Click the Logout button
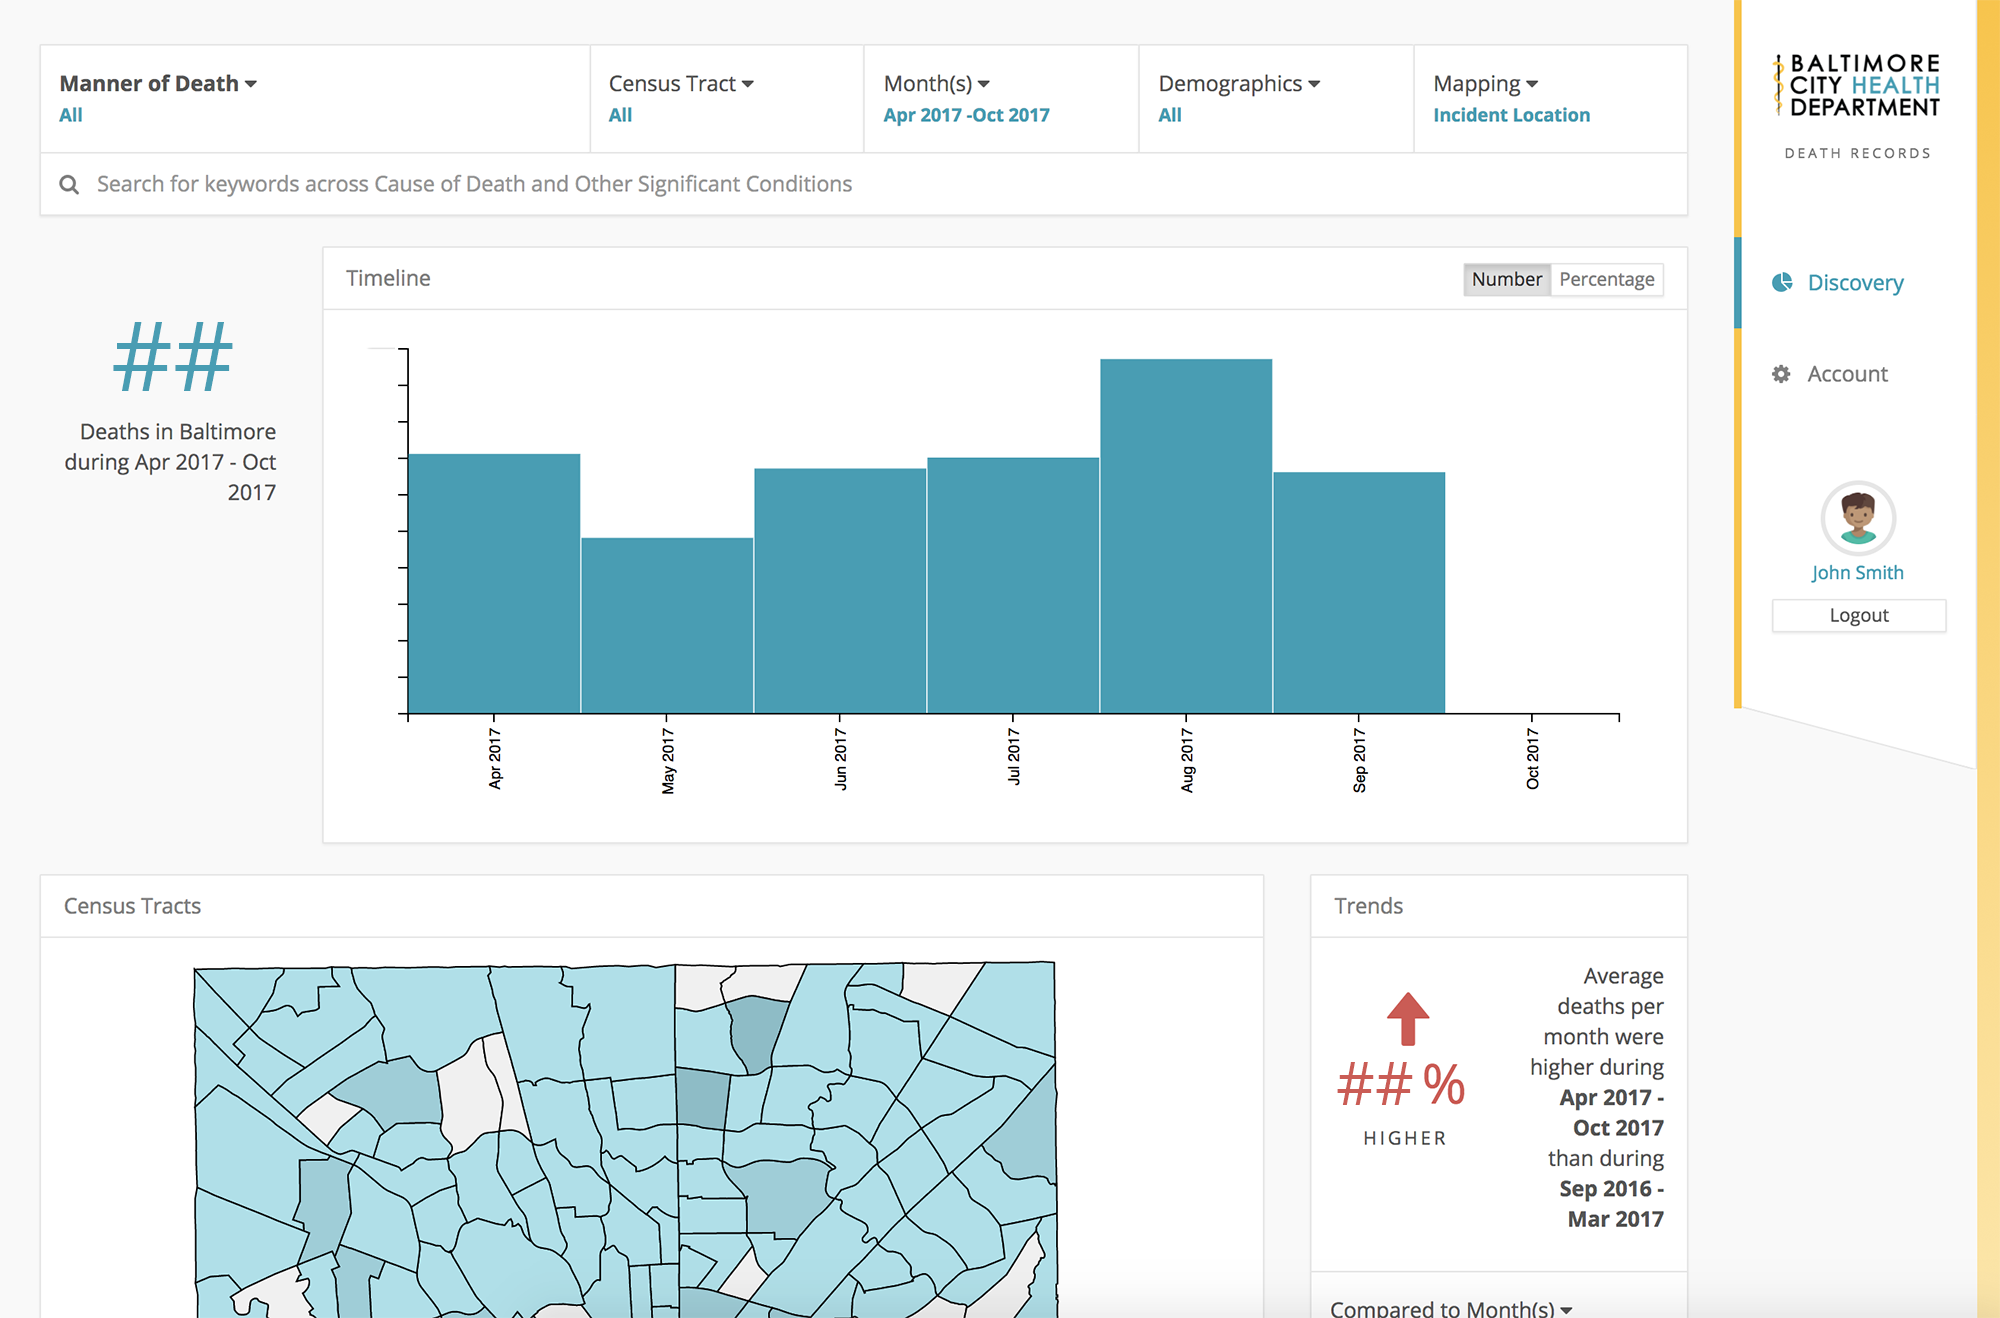Image resolution: width=2000 pixels, height=1318 pixels. click(1858, 615)
